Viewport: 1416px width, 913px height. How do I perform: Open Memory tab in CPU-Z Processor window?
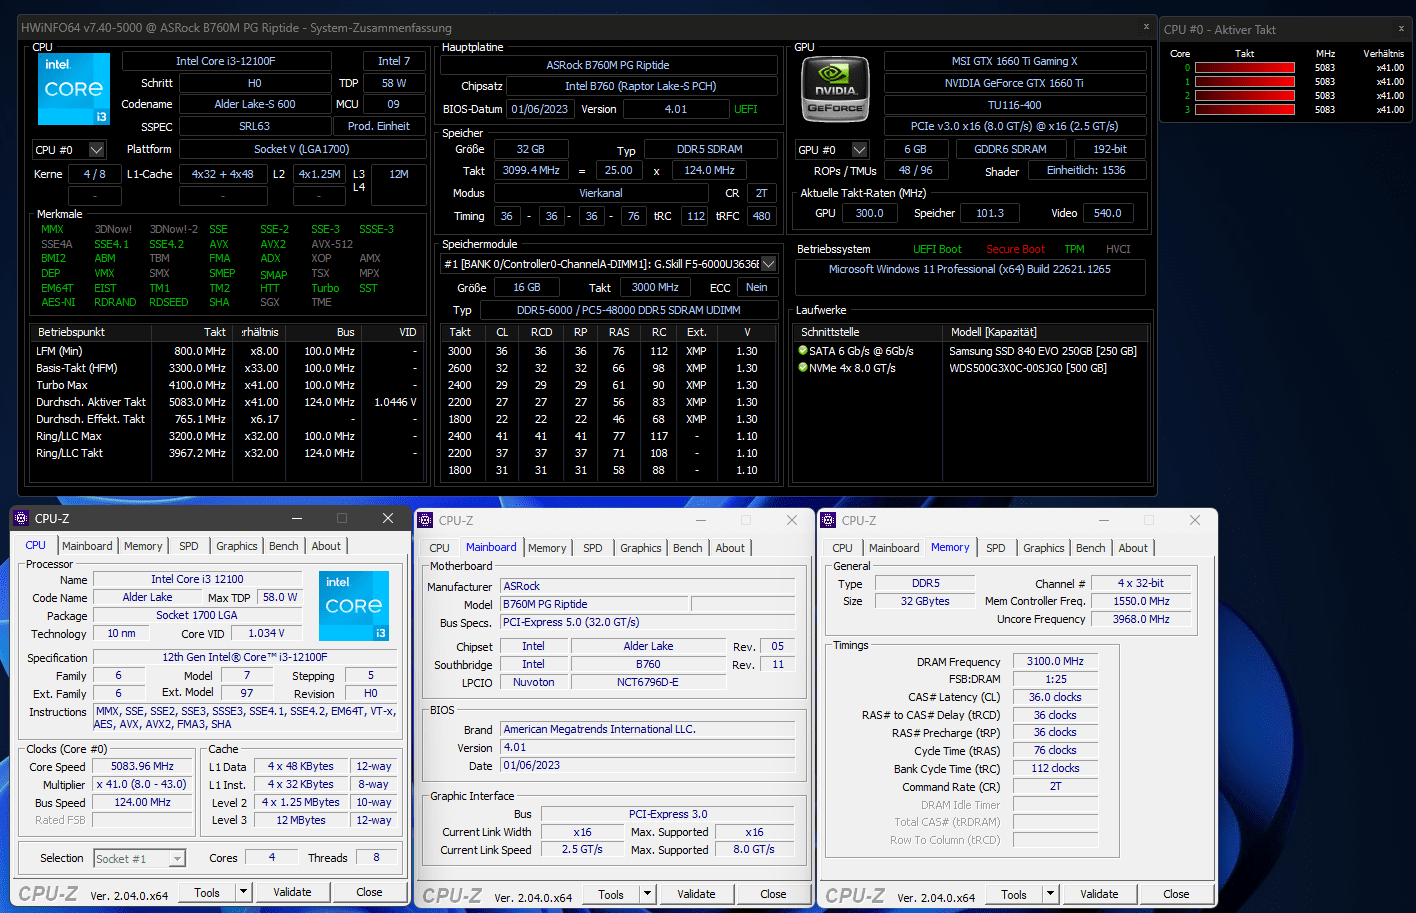[x=143, y=546]
